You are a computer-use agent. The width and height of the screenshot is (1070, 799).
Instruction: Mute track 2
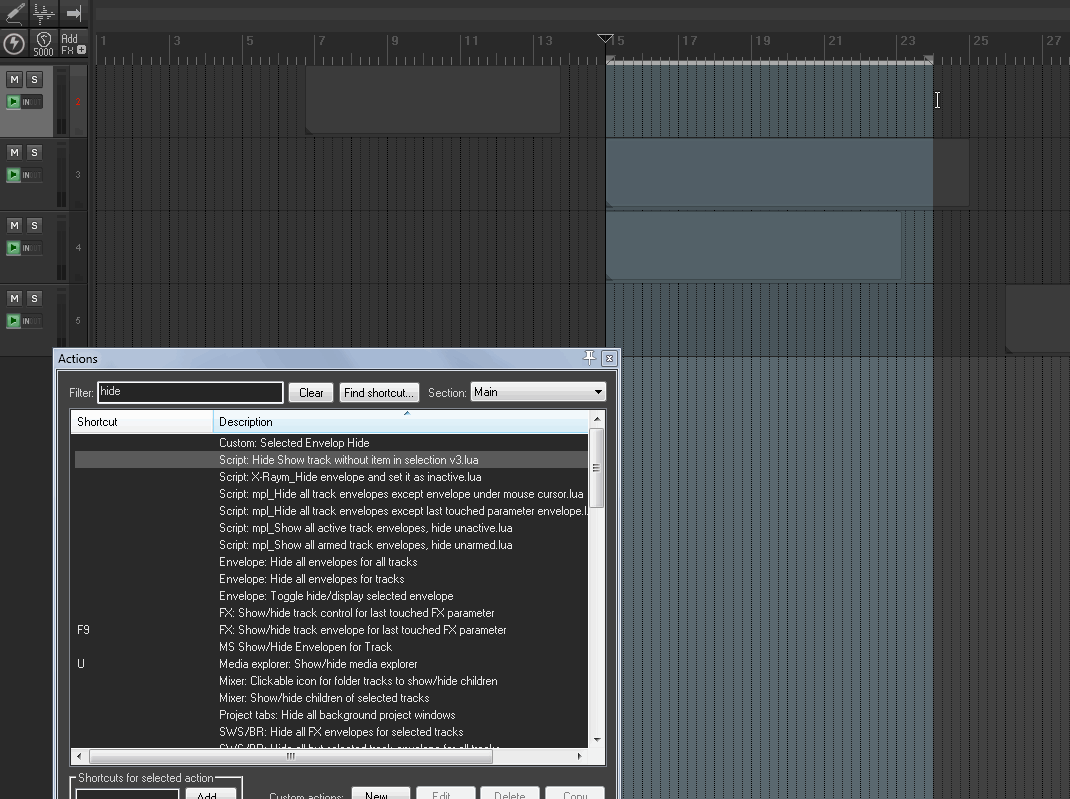pos(14,79)
